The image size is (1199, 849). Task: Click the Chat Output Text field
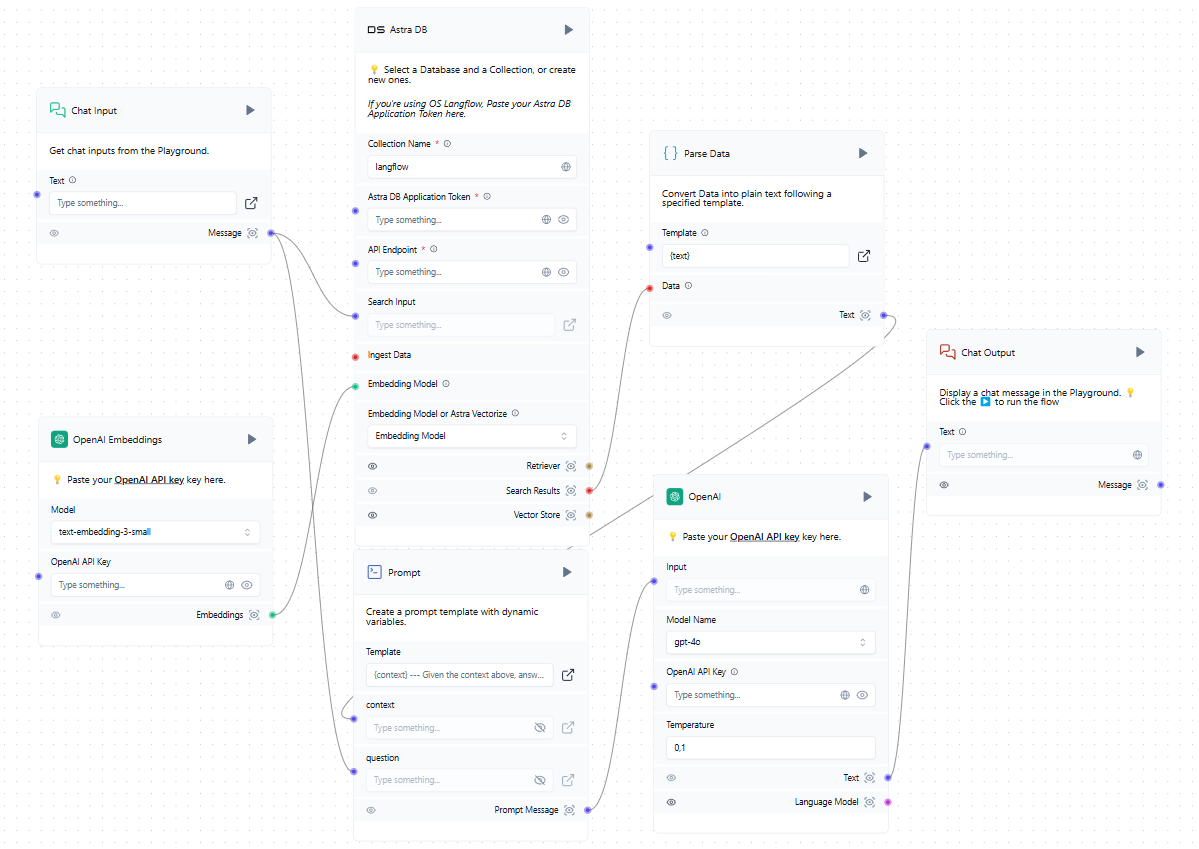pos(1044,455)
